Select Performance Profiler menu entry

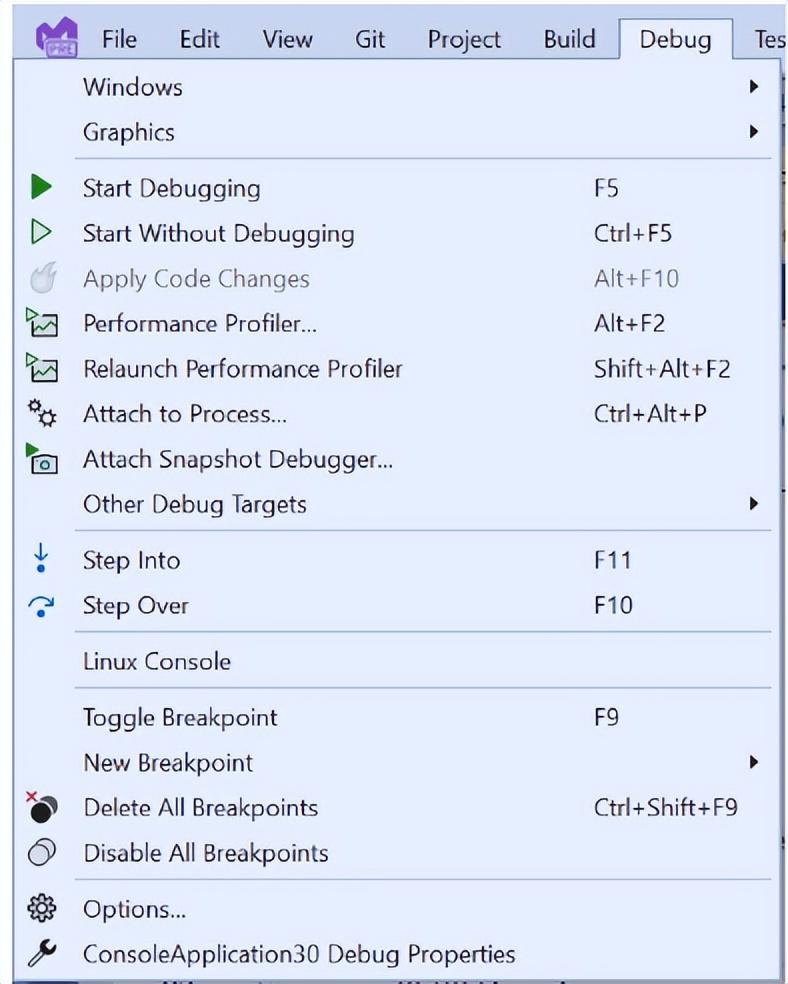pos(397,323)
